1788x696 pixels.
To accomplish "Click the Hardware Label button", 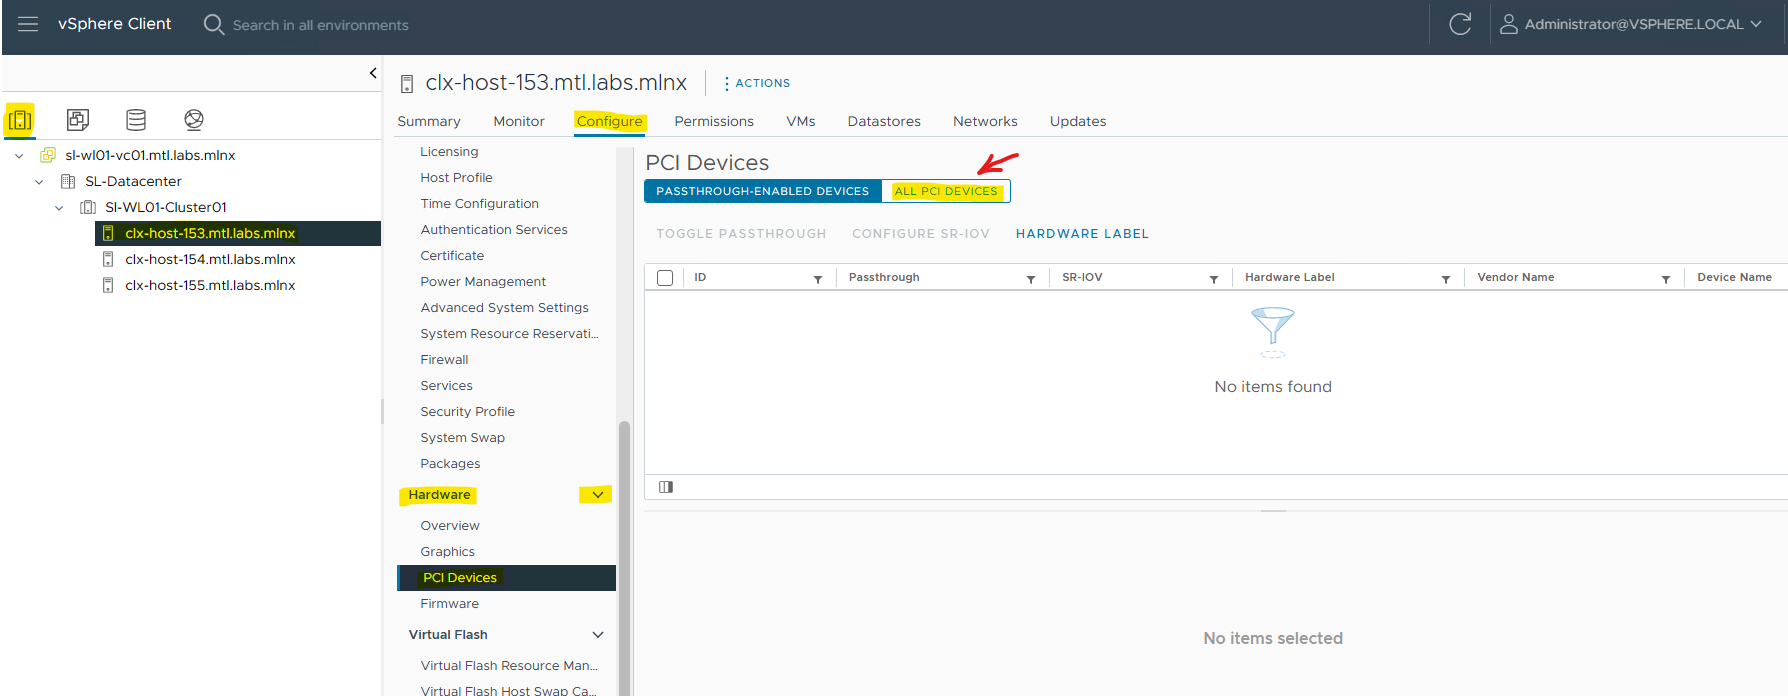I will pos(1082,234).
